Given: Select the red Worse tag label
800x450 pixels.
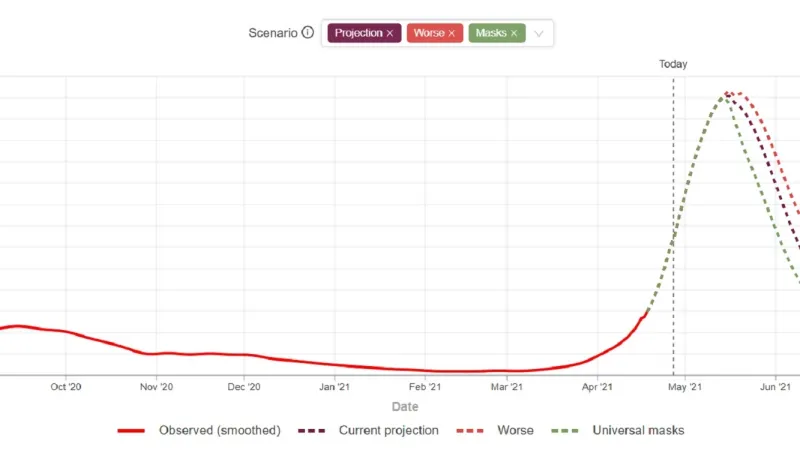Looking at the screenshot, I should click(427, 33).
